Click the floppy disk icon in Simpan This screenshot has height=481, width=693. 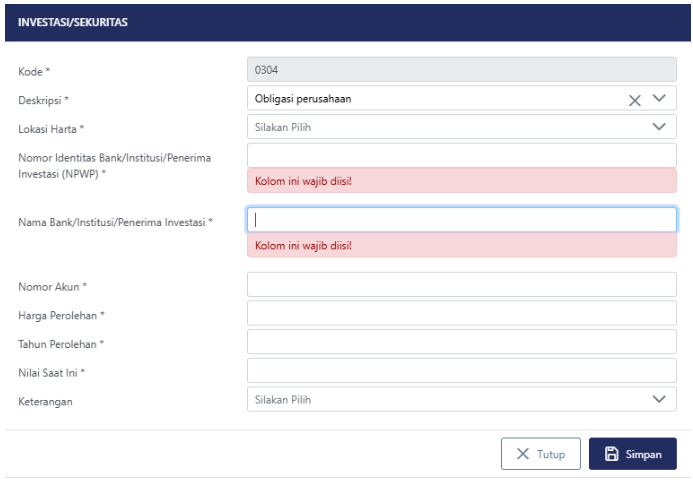coord(611,454)
